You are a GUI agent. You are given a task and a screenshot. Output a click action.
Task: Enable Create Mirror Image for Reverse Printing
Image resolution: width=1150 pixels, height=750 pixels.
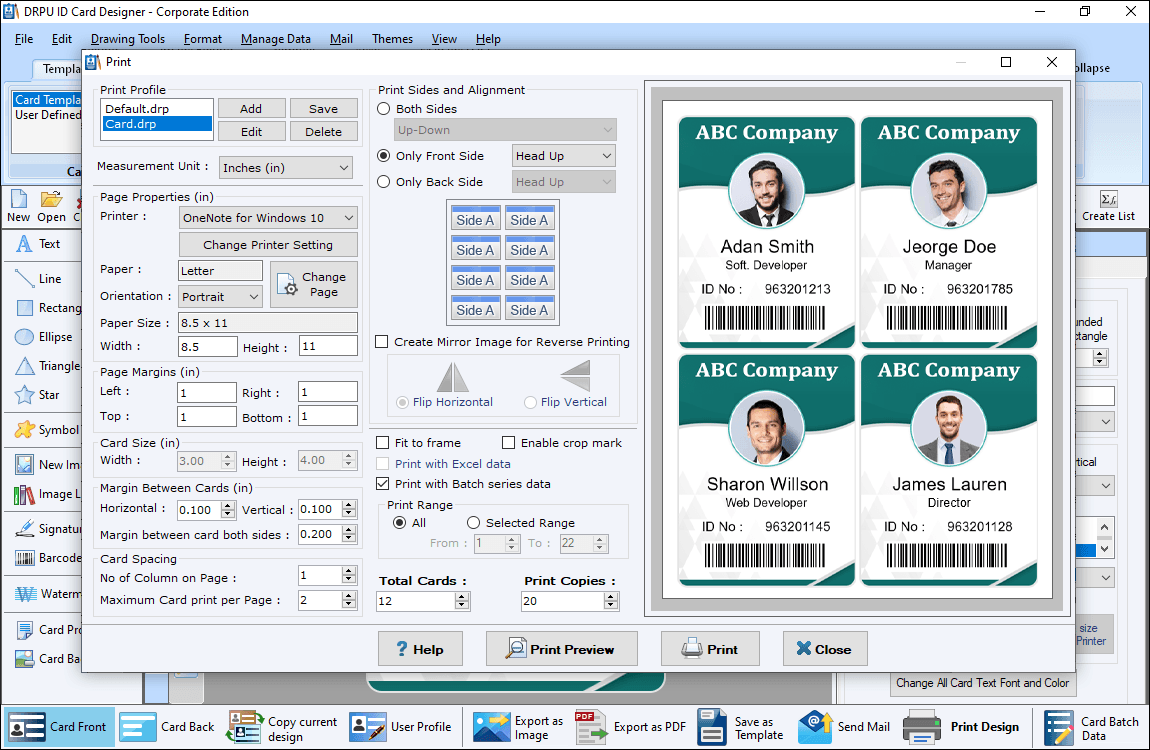pyautogui.click(x=381, y=342)
